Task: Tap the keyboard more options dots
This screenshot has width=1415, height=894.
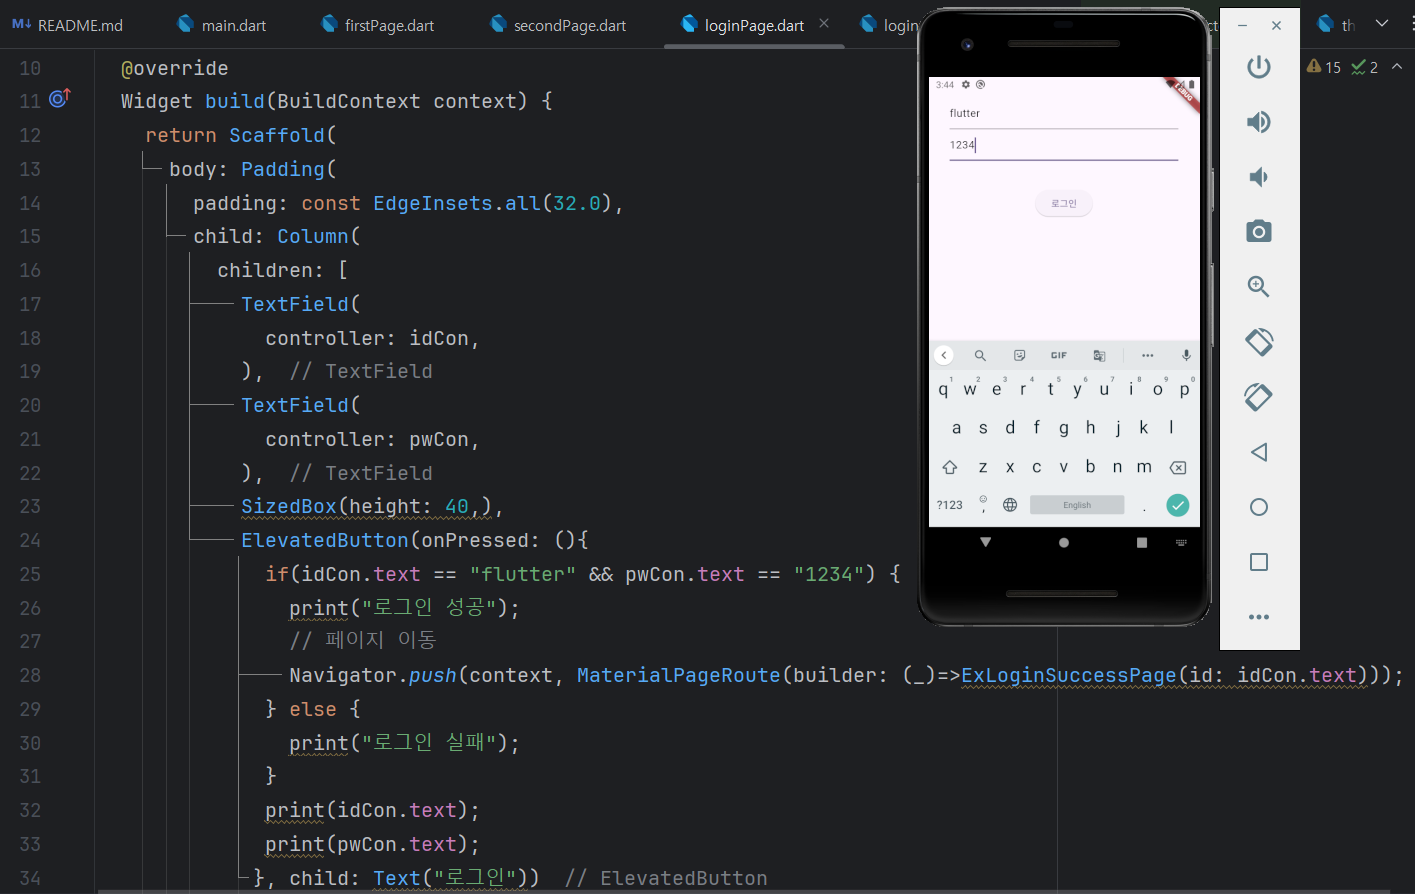Action: tap(1148, 355)
